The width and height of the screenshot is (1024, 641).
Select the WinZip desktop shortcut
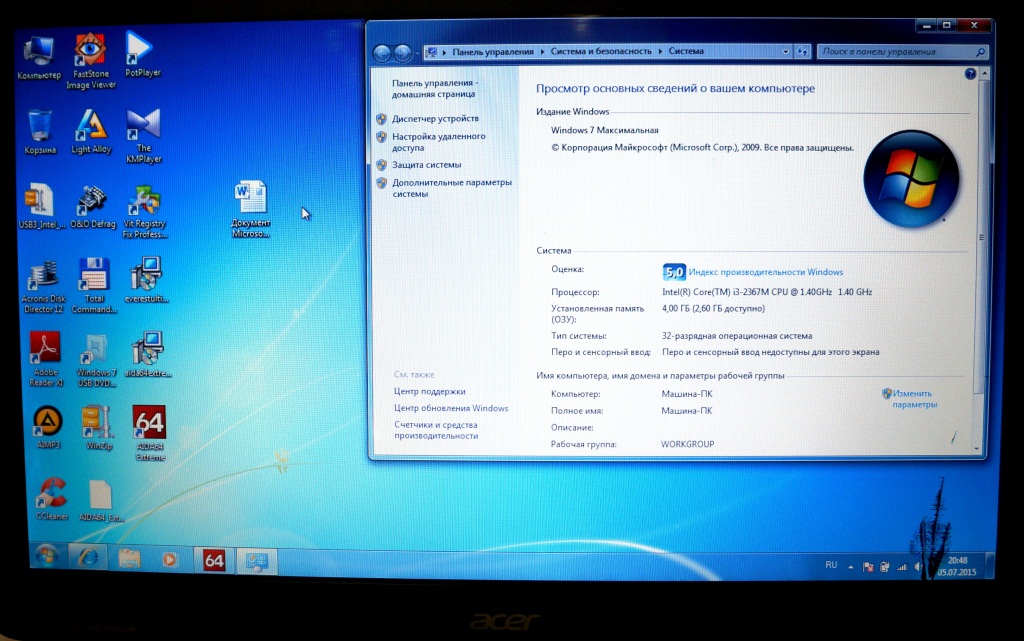tap(98, 428)
